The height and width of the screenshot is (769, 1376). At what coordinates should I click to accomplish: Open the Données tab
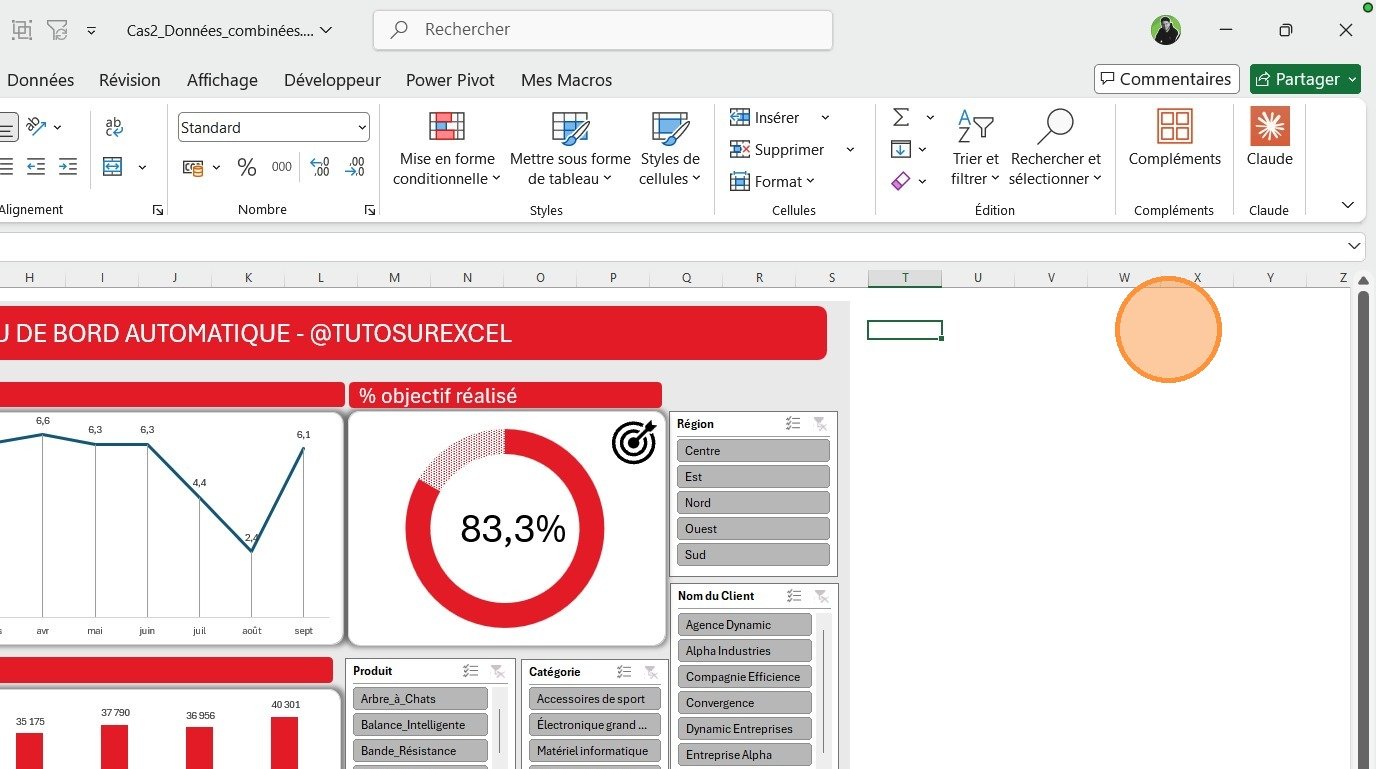[41, 80]
